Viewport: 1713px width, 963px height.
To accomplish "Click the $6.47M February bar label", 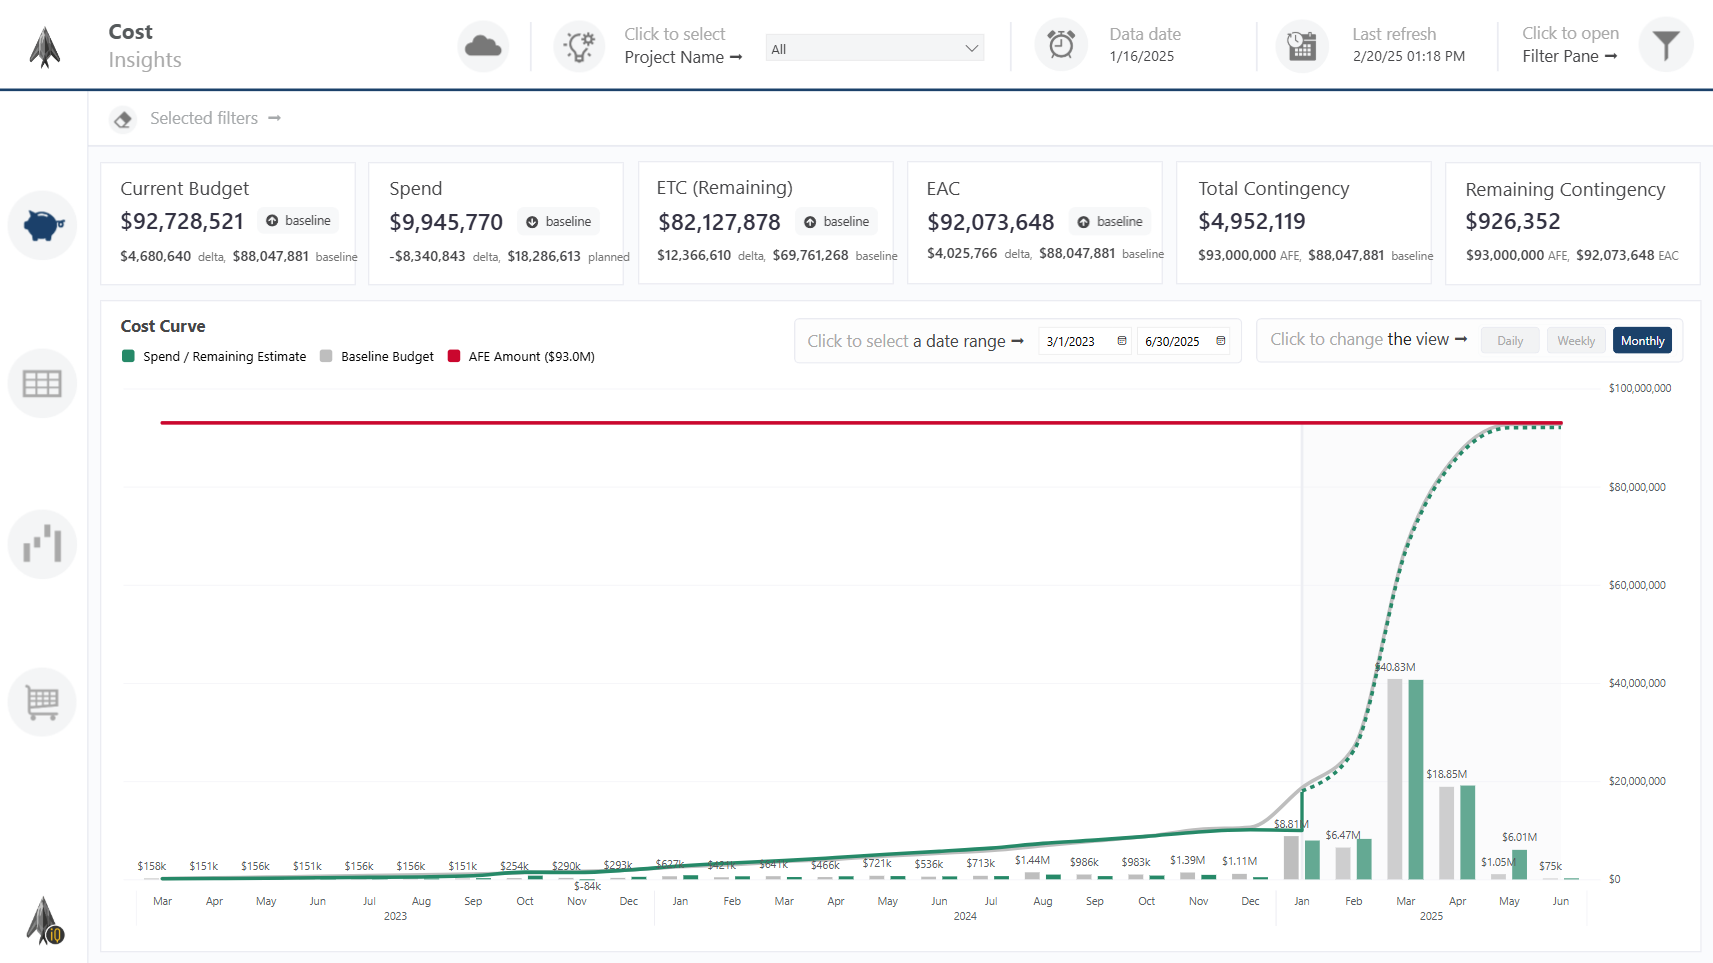I will (x=1343, y=835).
